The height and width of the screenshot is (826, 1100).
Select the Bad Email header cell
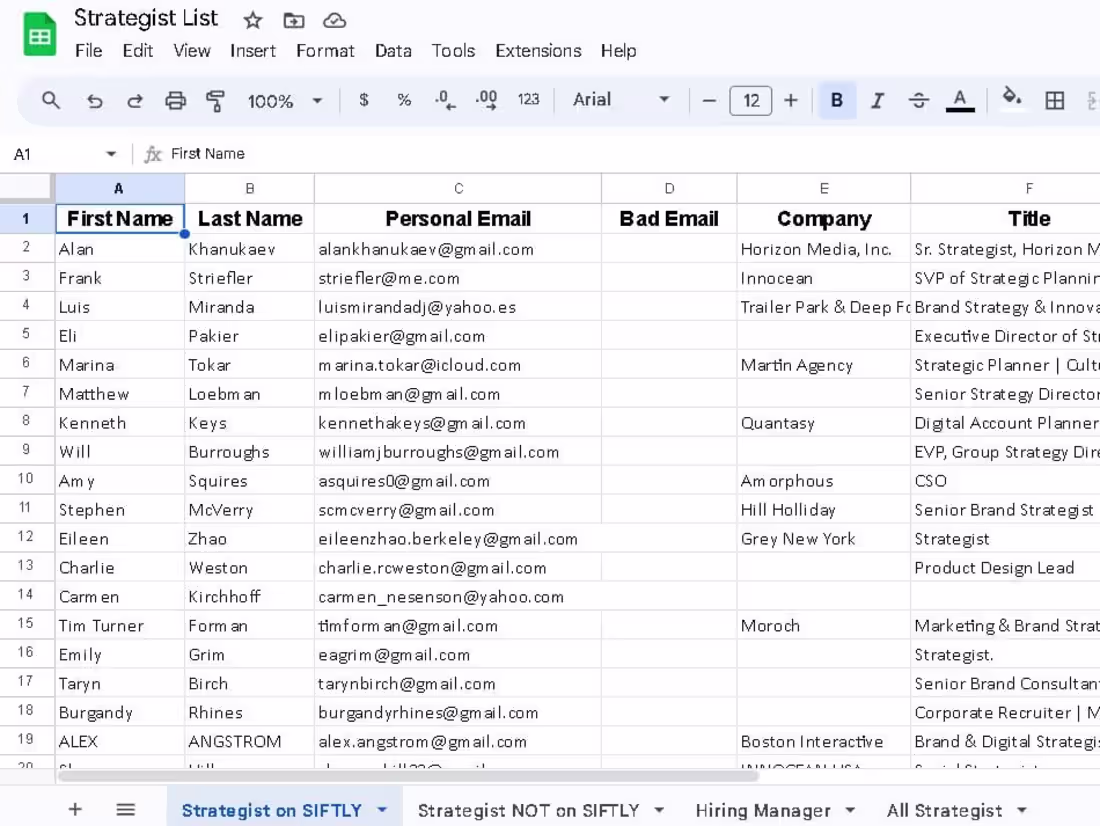pos(669,218)
